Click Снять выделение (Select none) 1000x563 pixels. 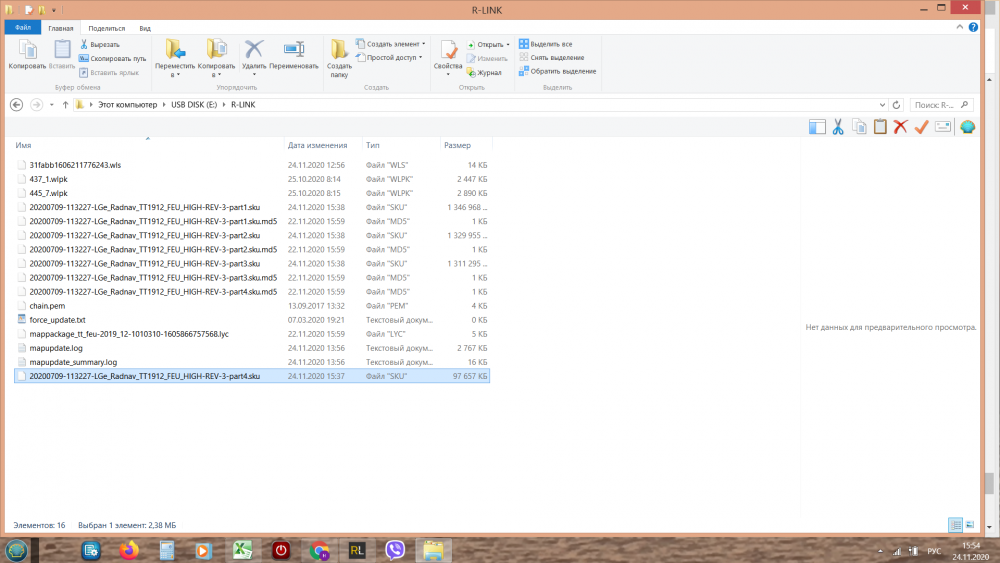pyautogui.click(x=552, y=57)
